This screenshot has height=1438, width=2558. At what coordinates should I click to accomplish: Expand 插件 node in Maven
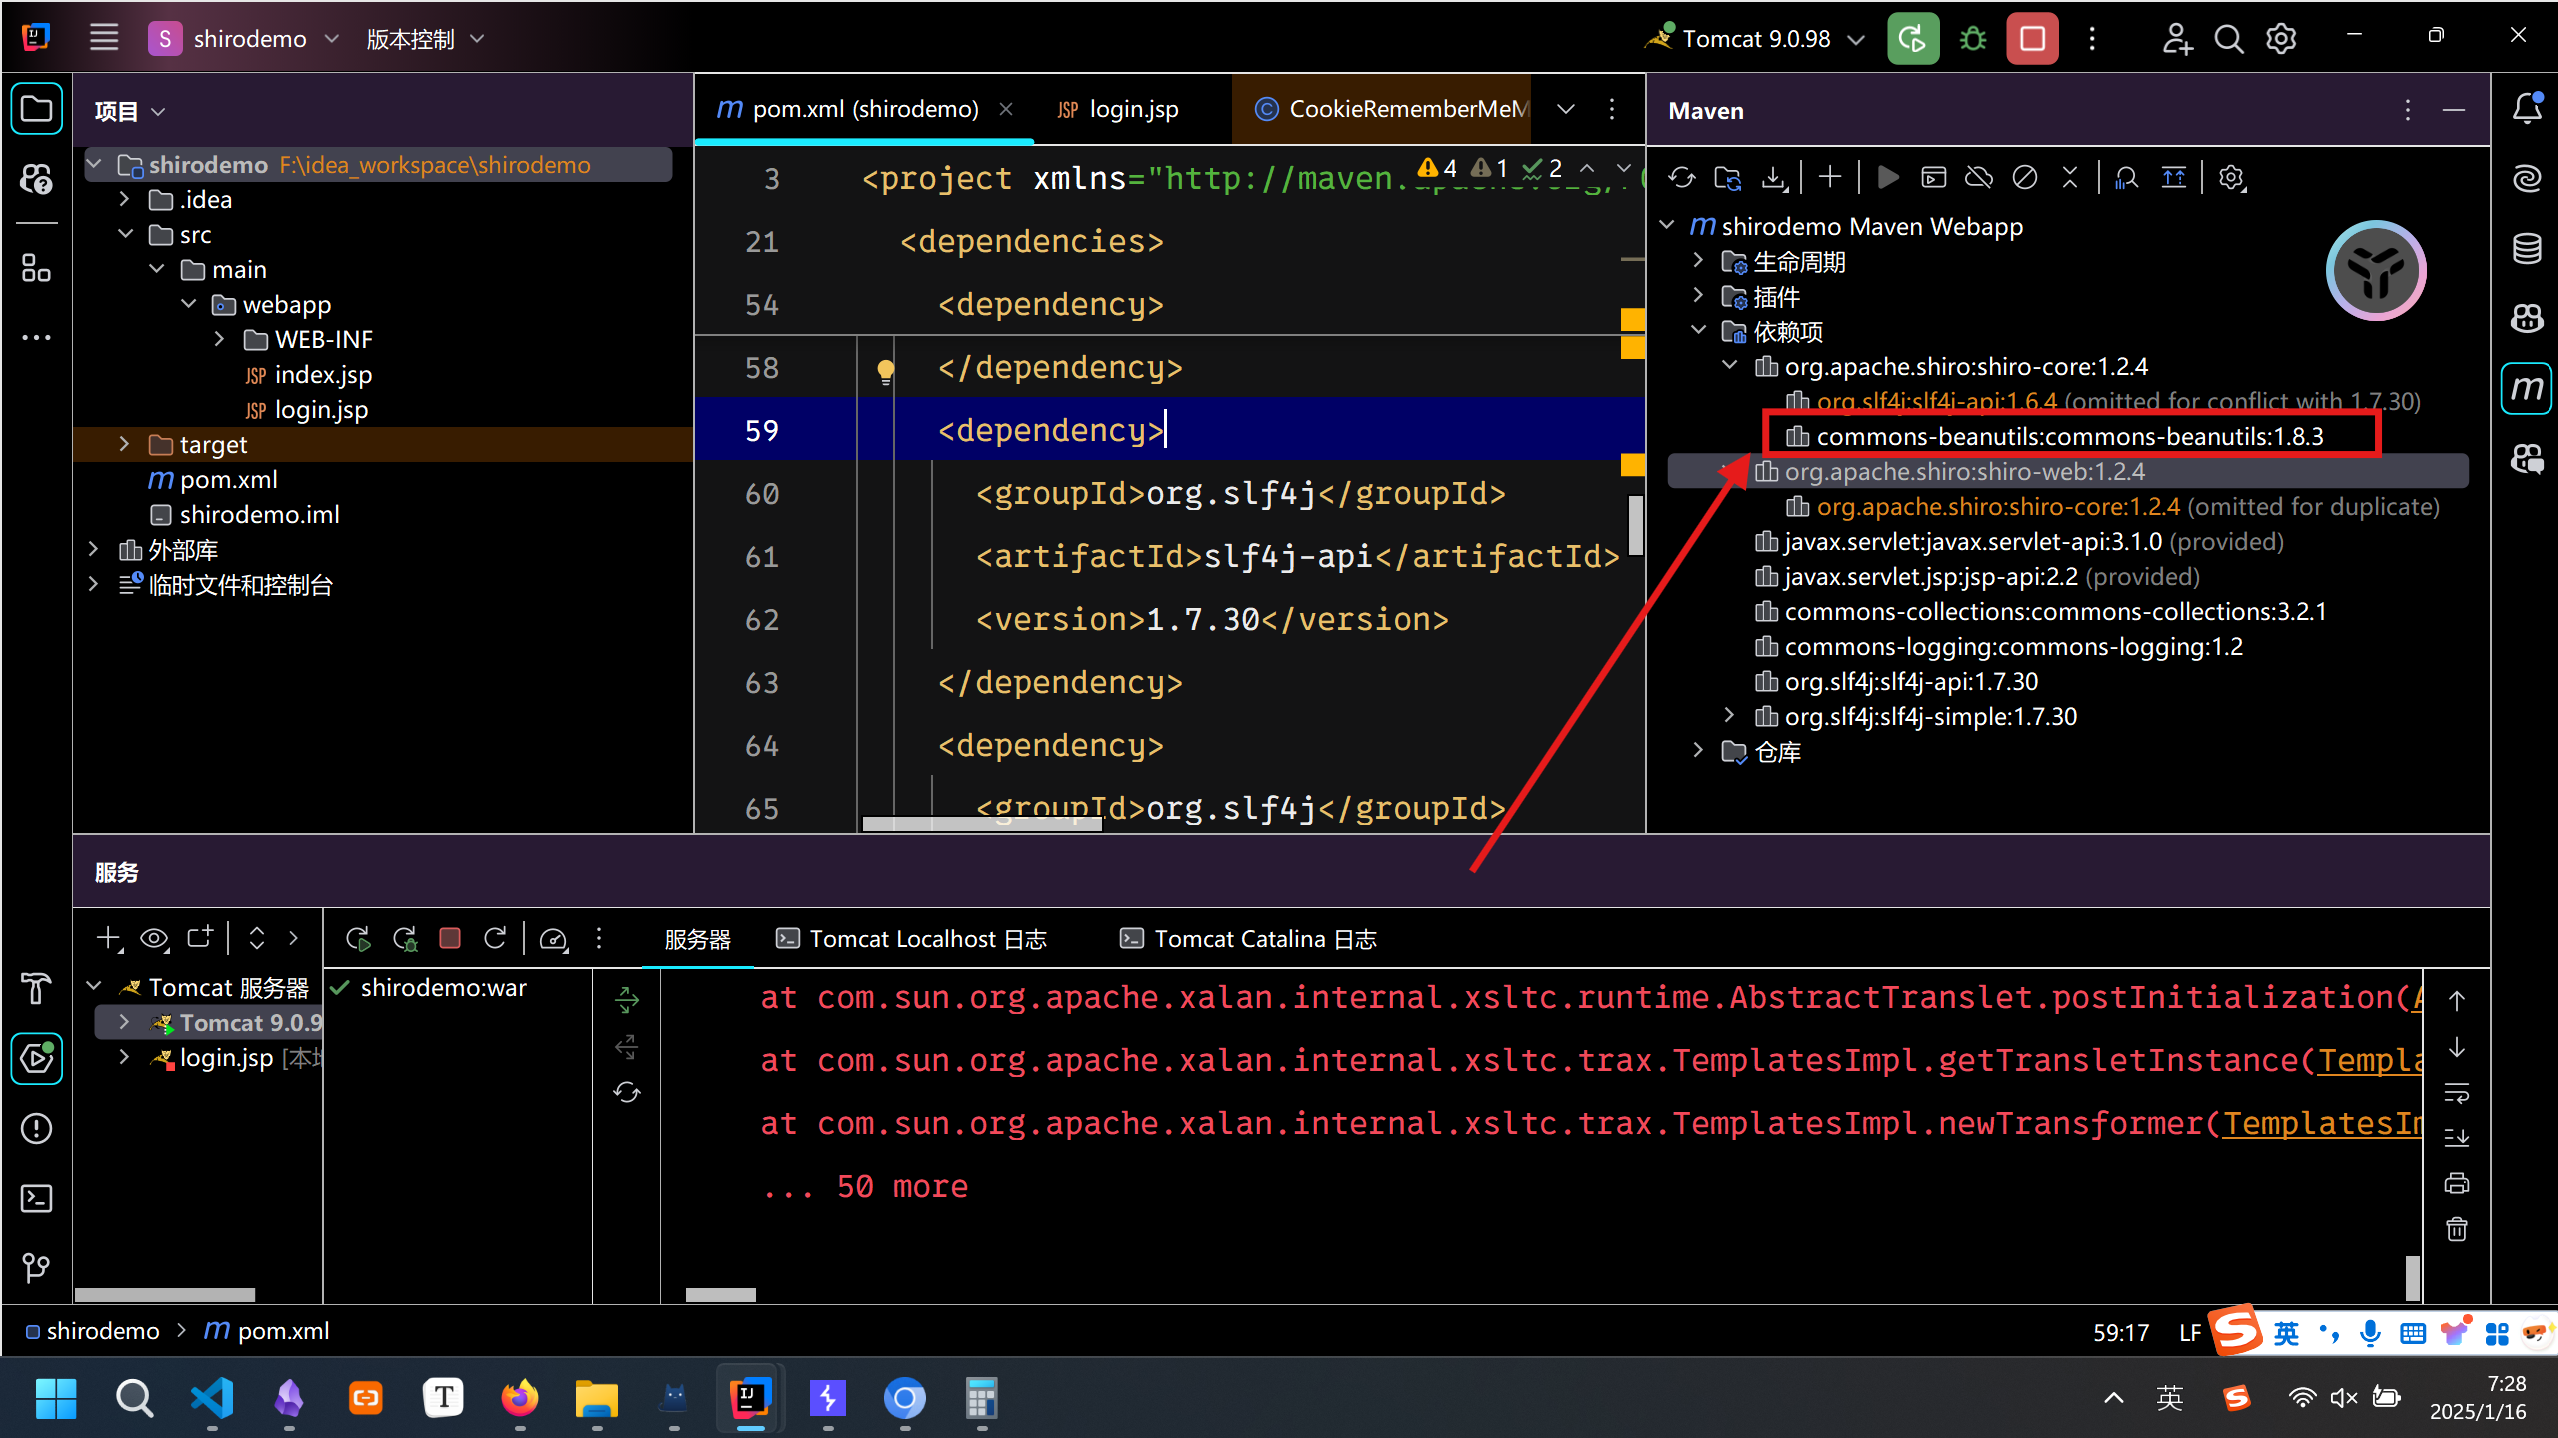1698,295
